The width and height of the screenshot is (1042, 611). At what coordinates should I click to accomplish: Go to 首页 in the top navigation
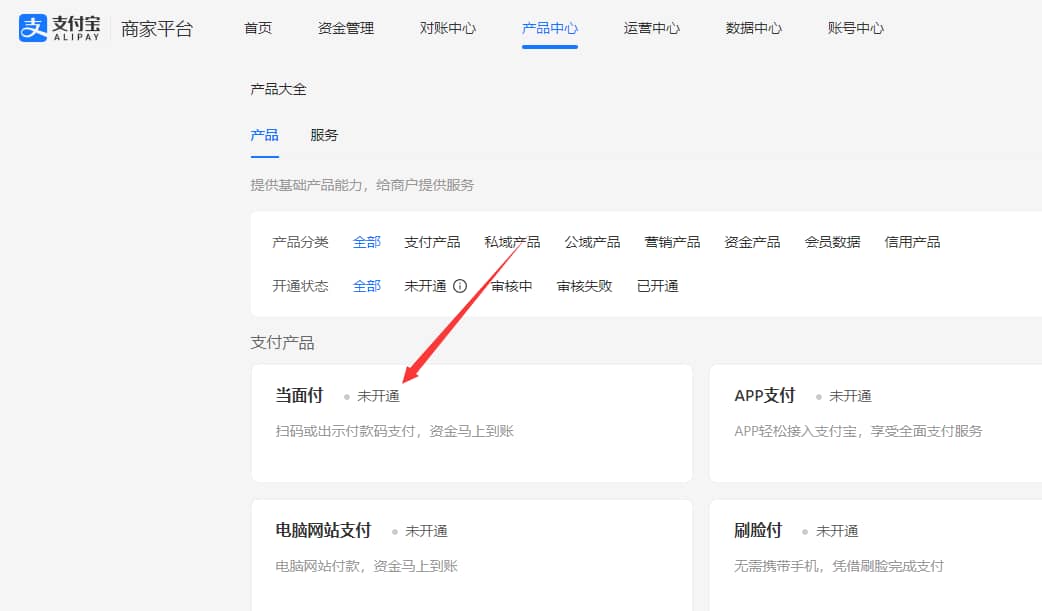point(257,28)
